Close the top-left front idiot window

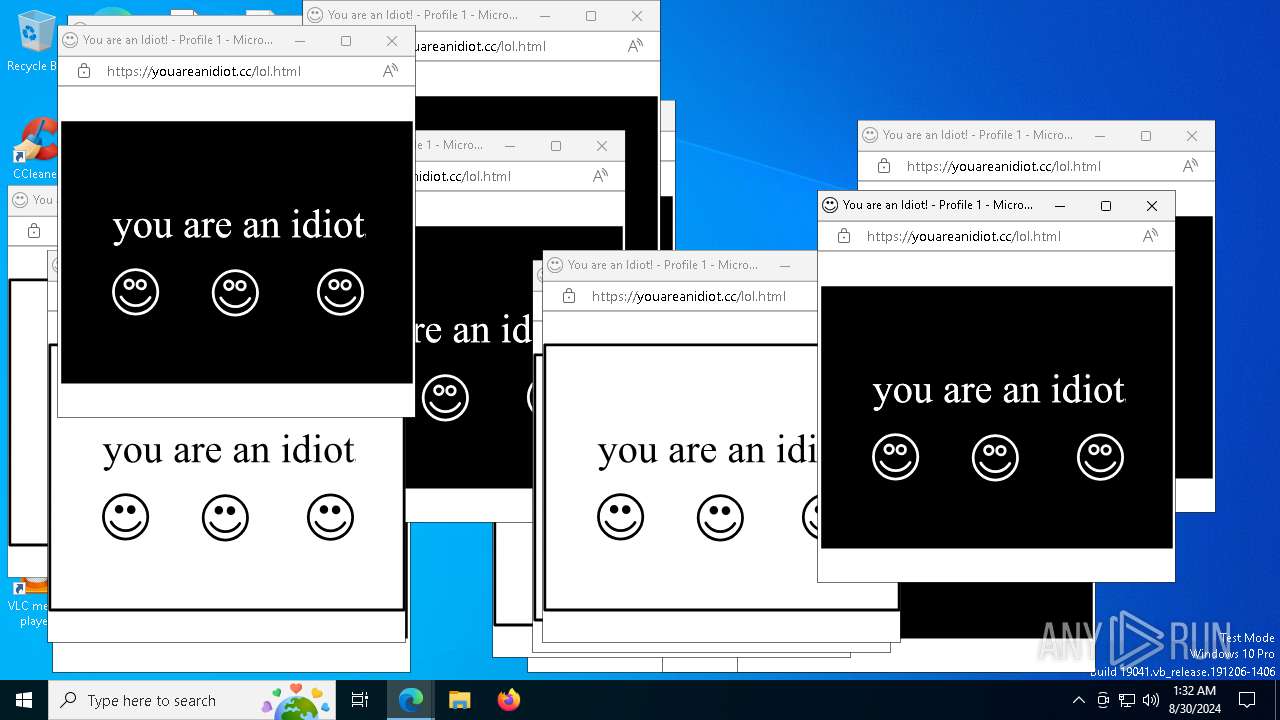pyautogui.click(x=392, y=41)
